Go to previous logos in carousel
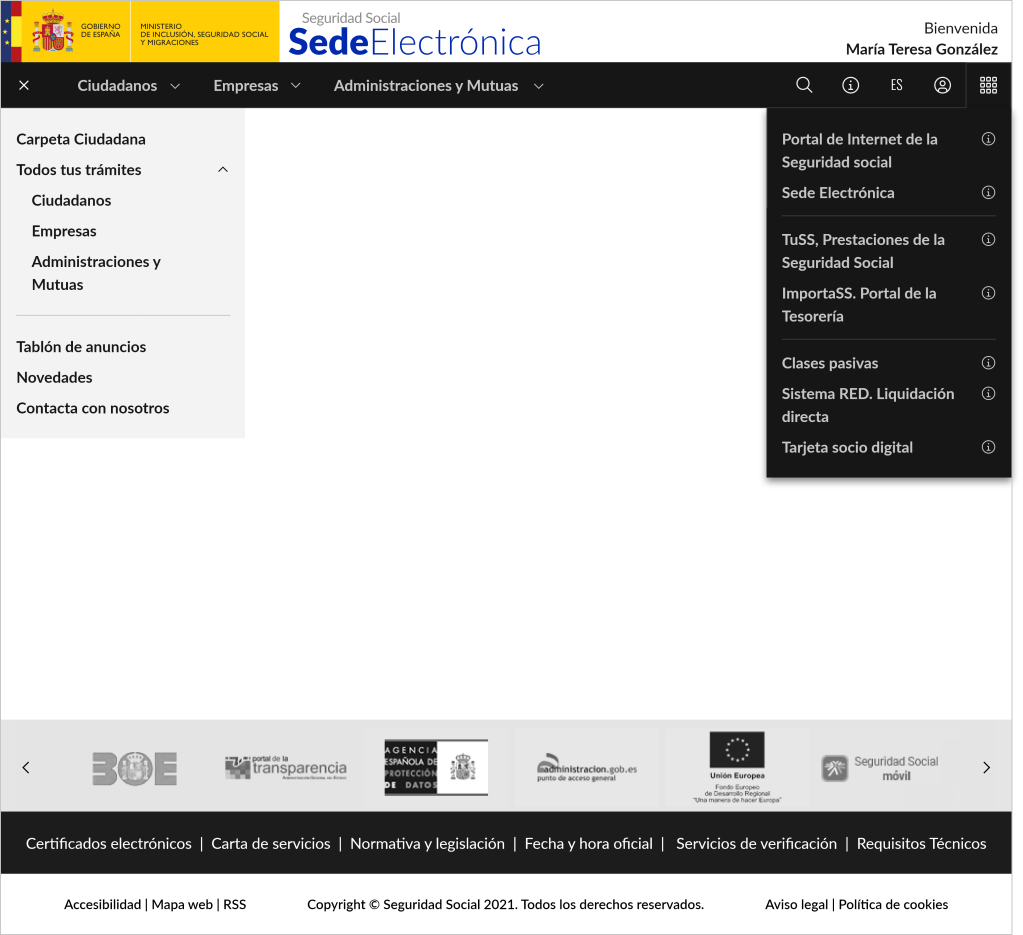This screenshot has height=935, width=1023. 26,768
